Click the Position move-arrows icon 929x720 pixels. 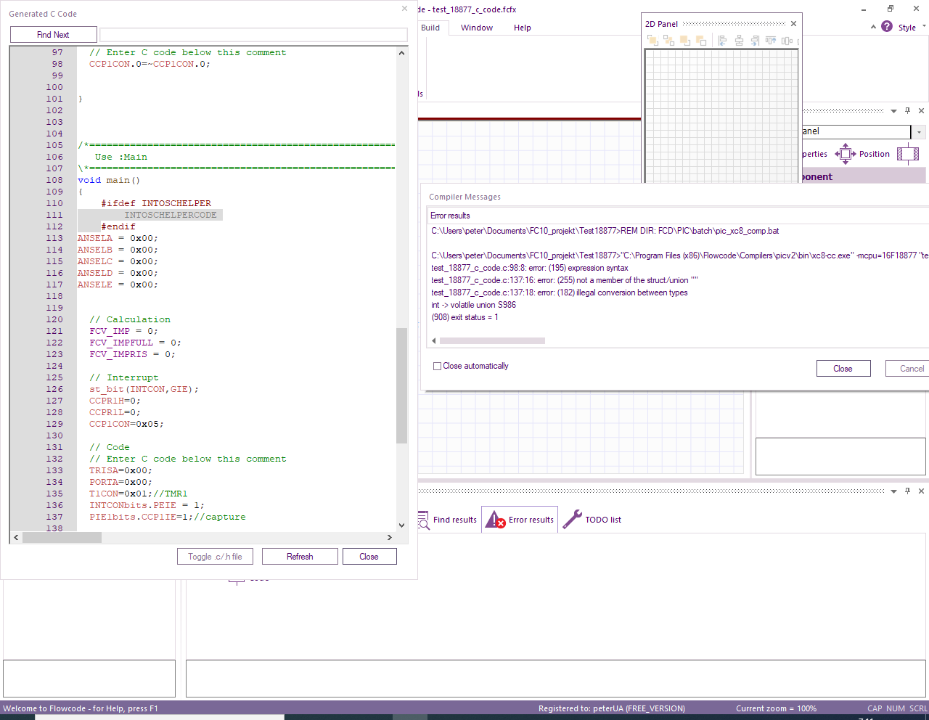[845, 154]
